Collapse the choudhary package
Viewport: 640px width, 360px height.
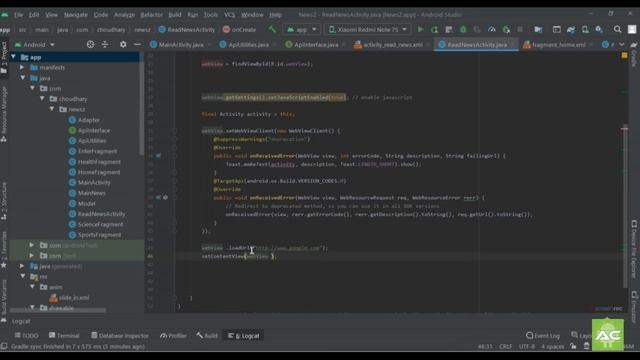pos(42,99)
